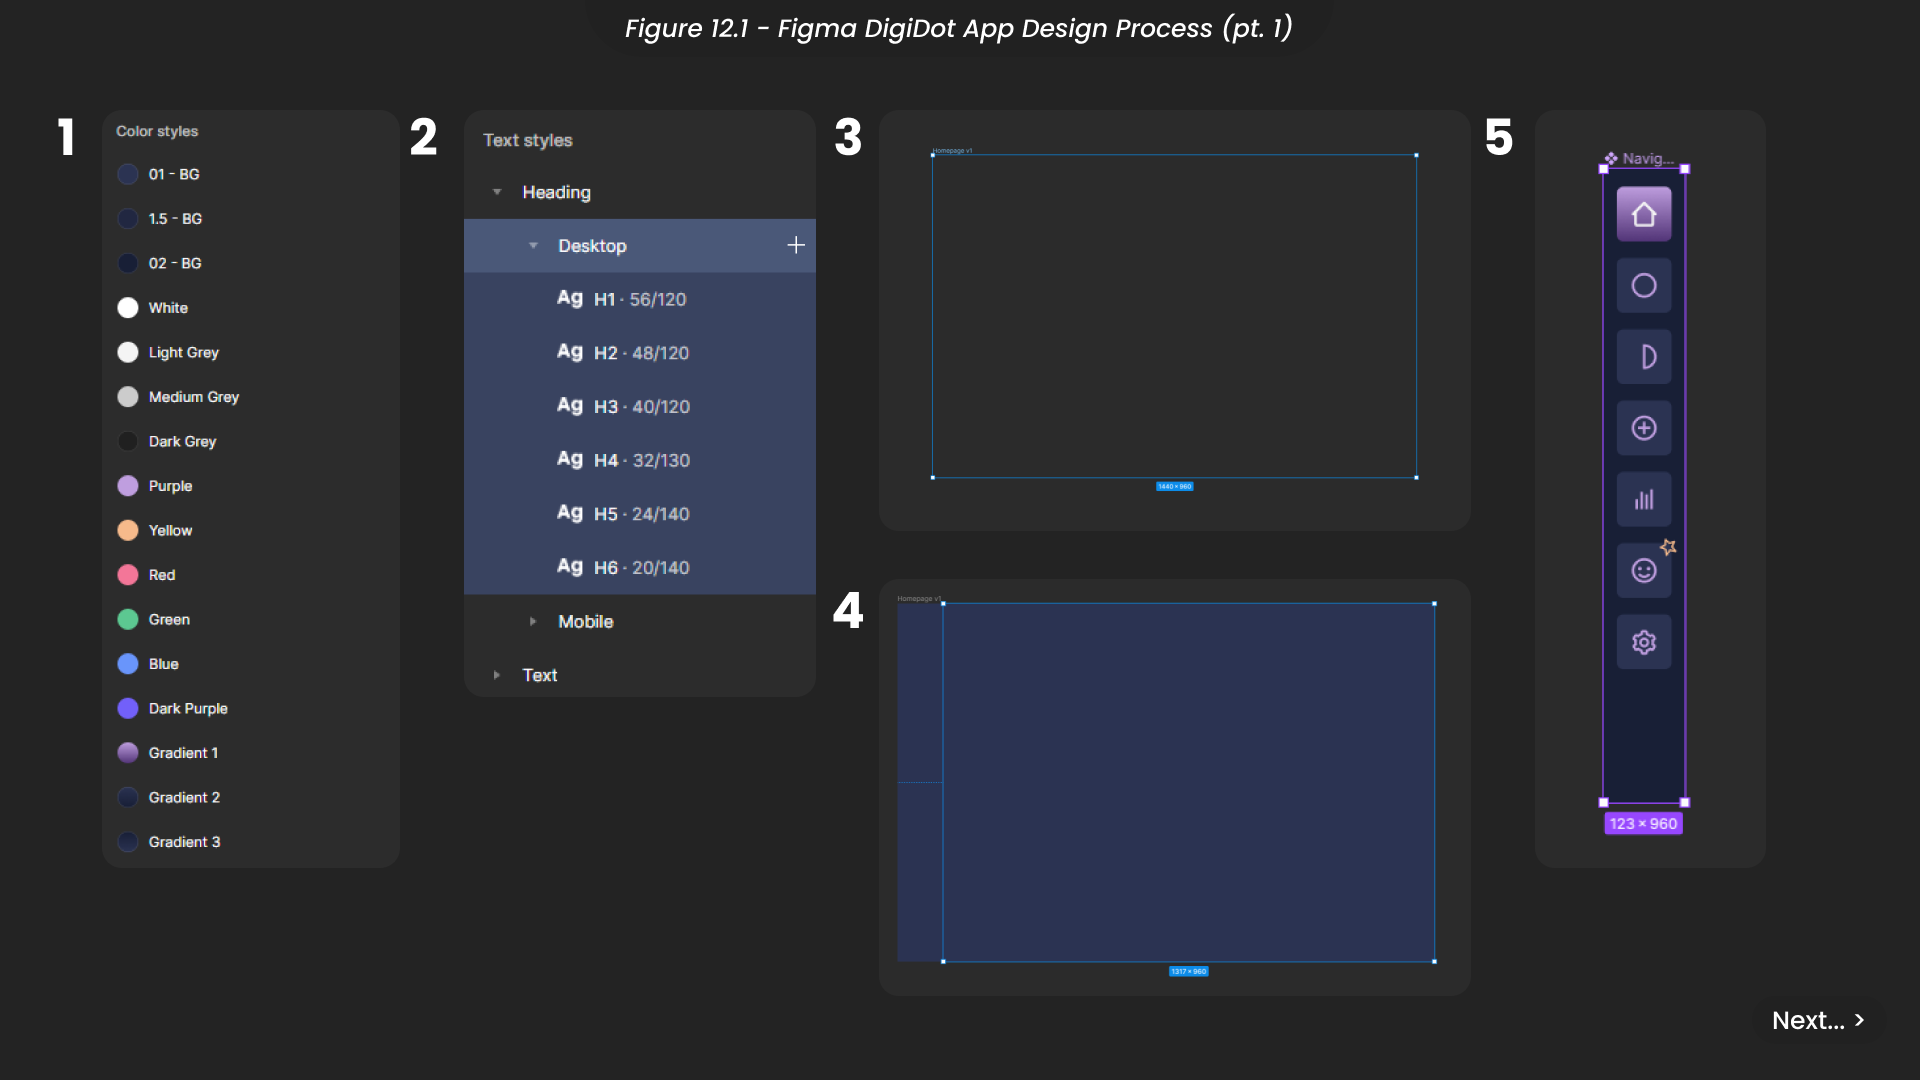Click the Navig... component label
Screen dimensions: 1920x1080
coord(1640,158)
